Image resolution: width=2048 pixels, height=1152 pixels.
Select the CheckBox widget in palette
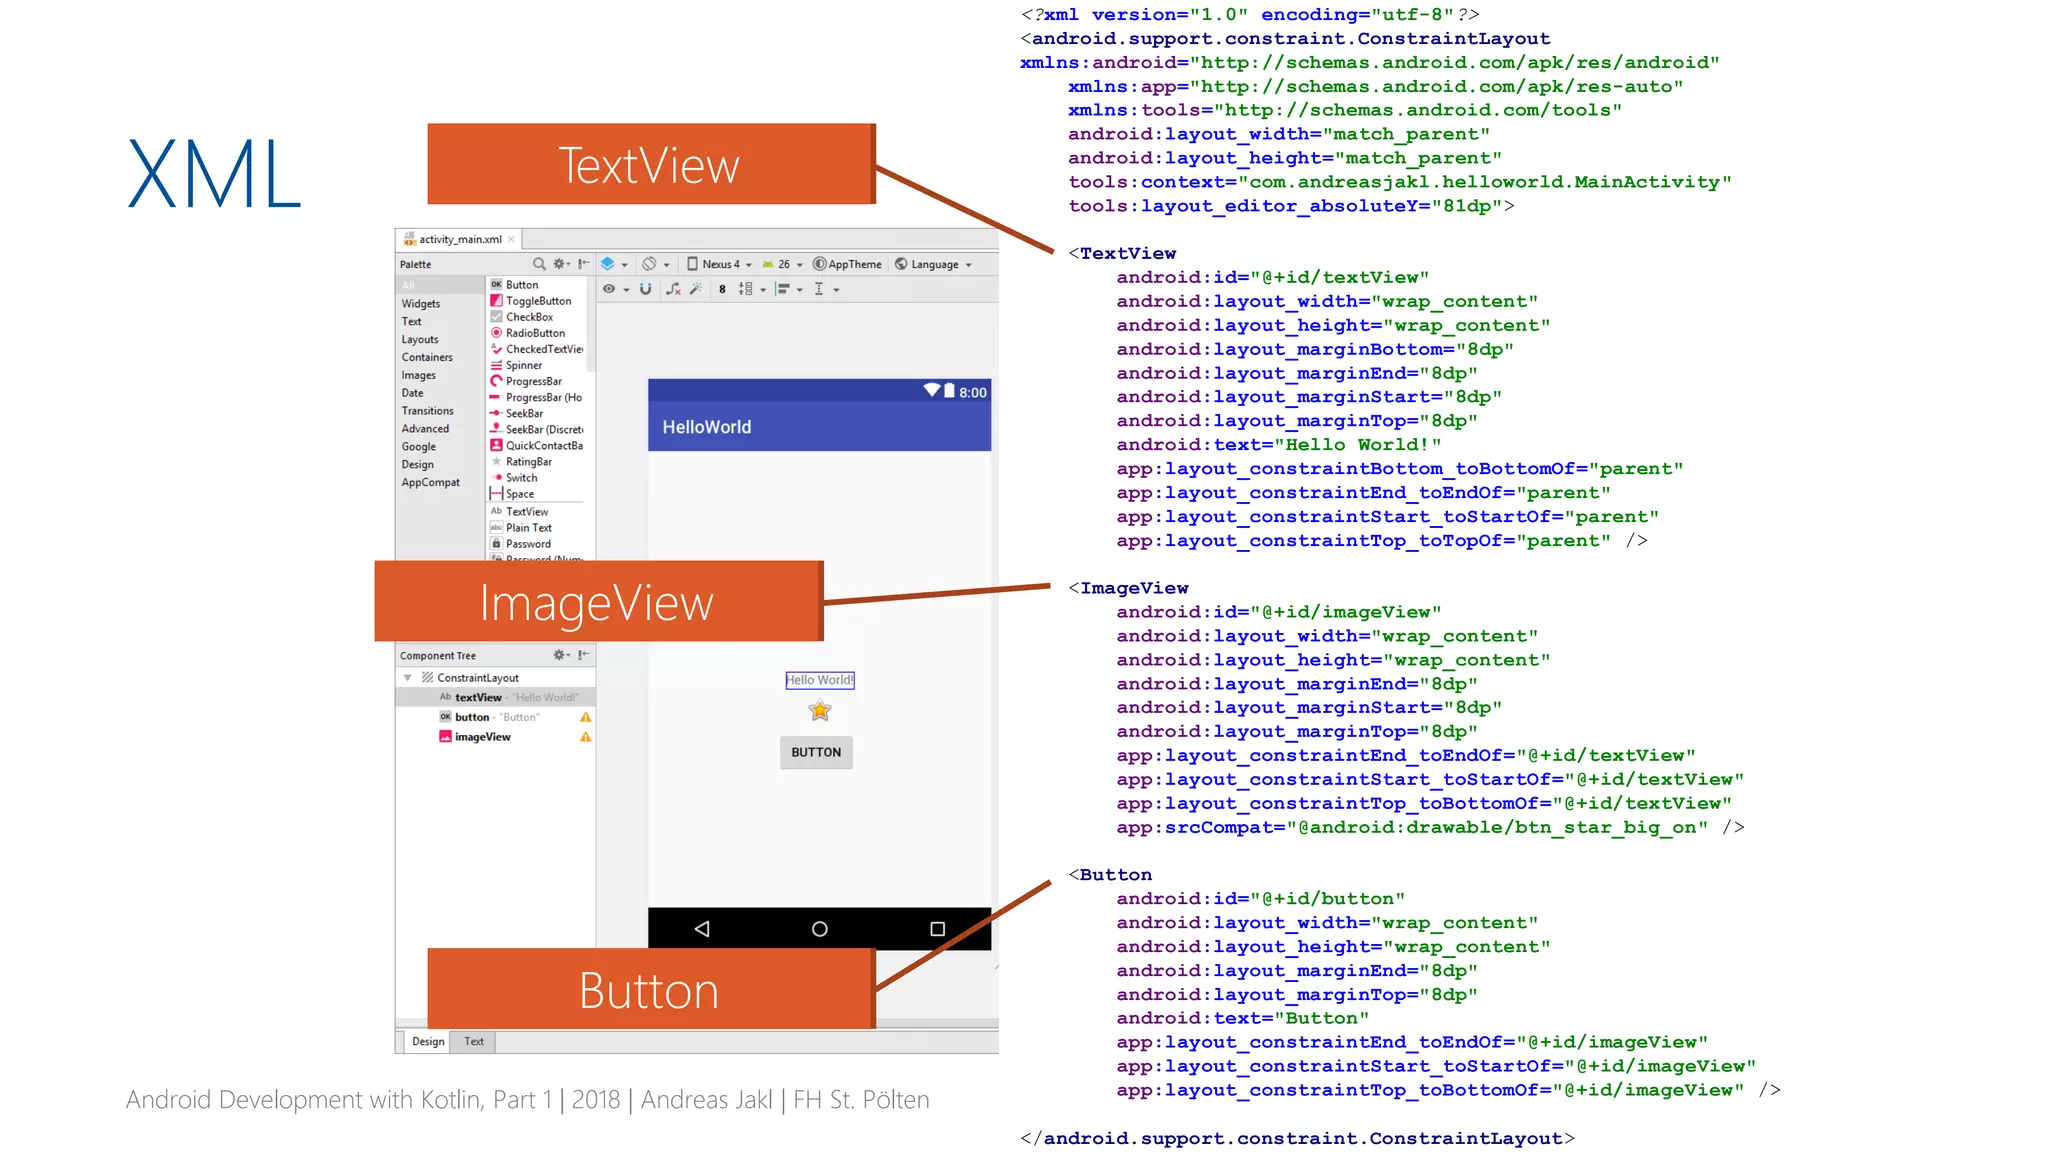(x=529, y=317)
